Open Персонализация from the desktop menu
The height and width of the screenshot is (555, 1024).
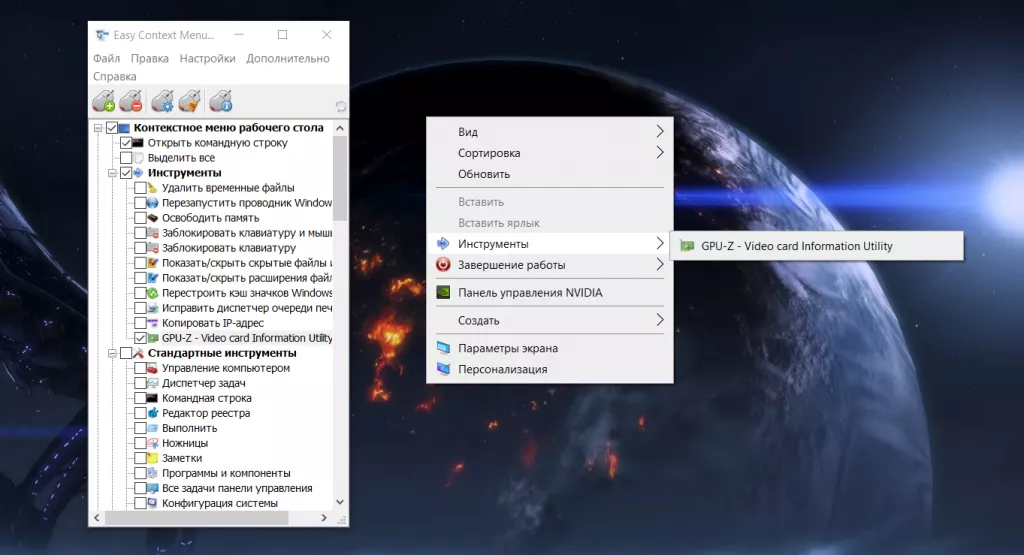pos(502,369)
